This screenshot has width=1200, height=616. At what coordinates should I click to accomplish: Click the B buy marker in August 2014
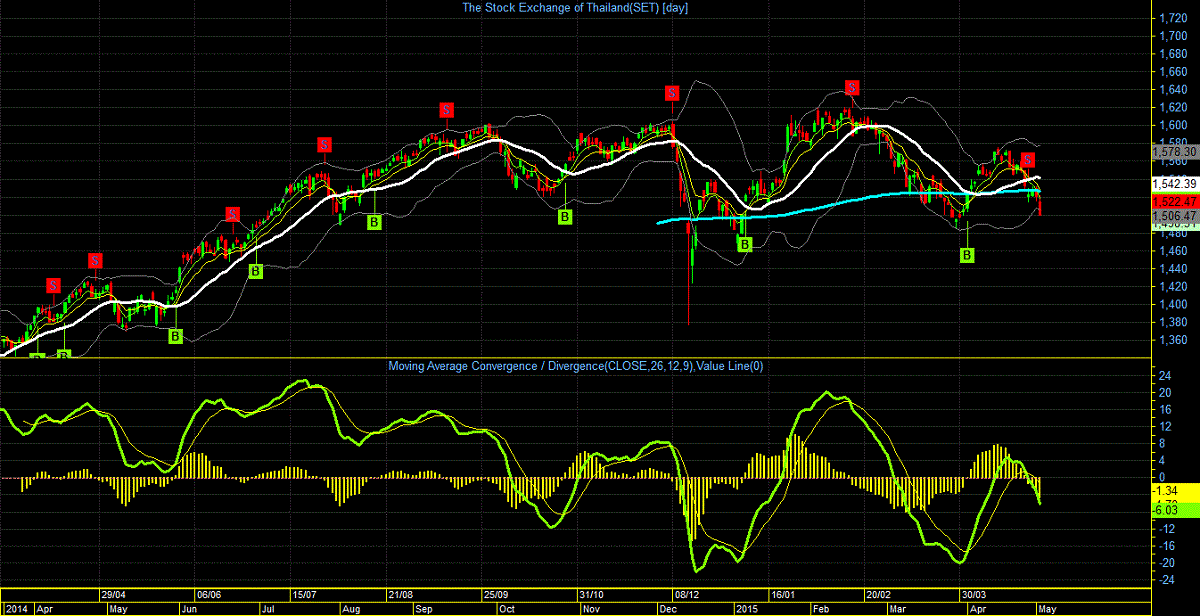373,222
